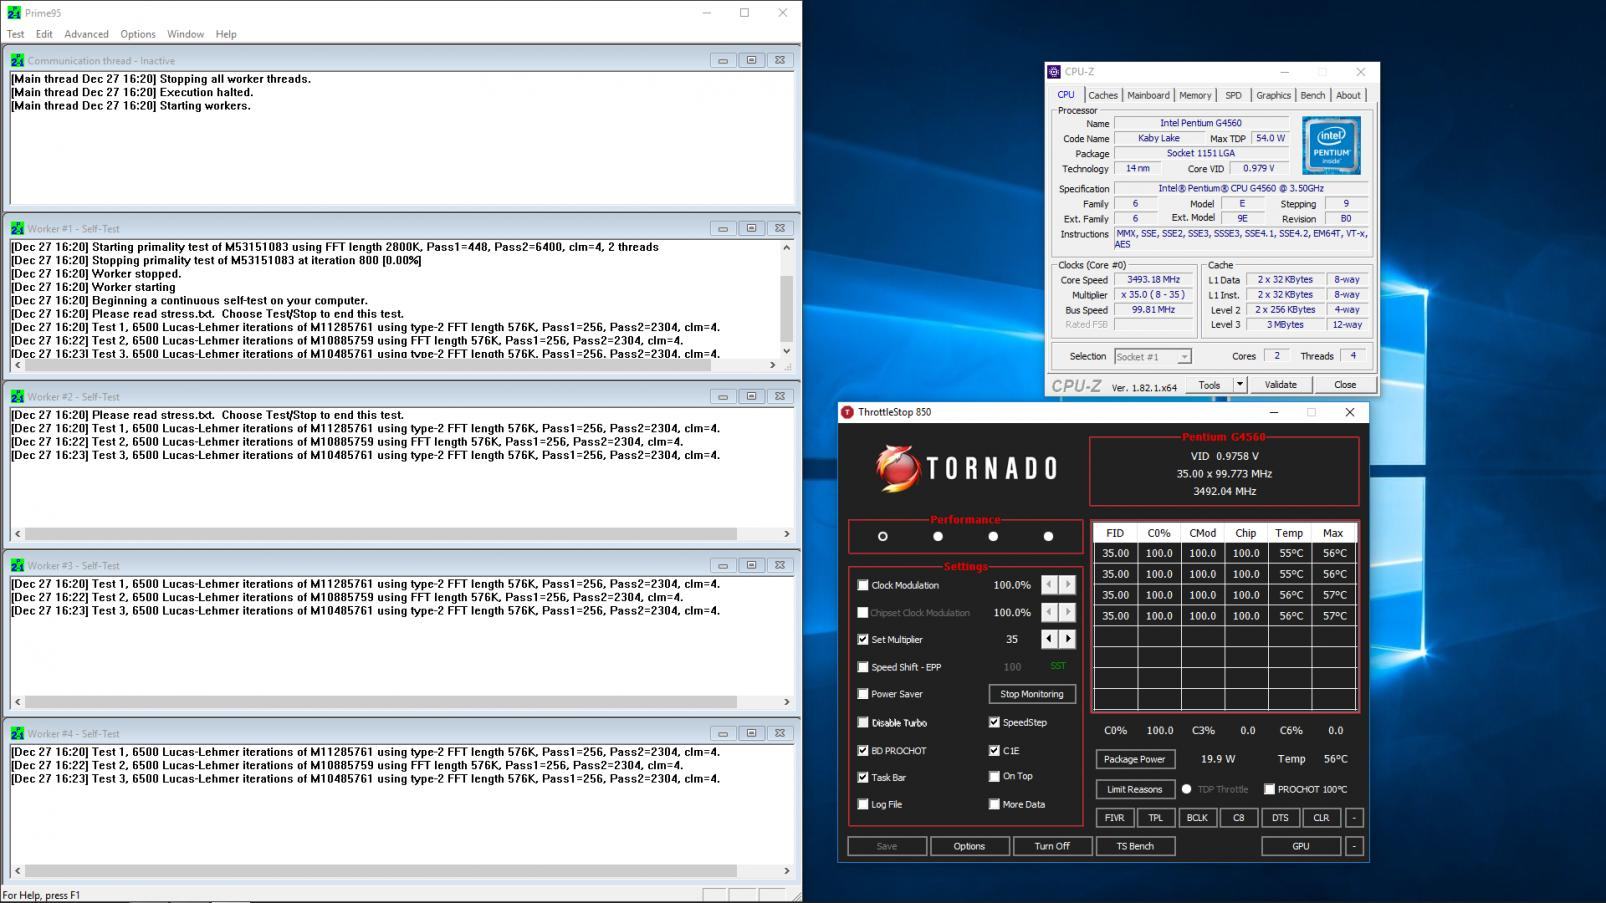Click the Validate button in CPU-Z

coord(1280,384)
